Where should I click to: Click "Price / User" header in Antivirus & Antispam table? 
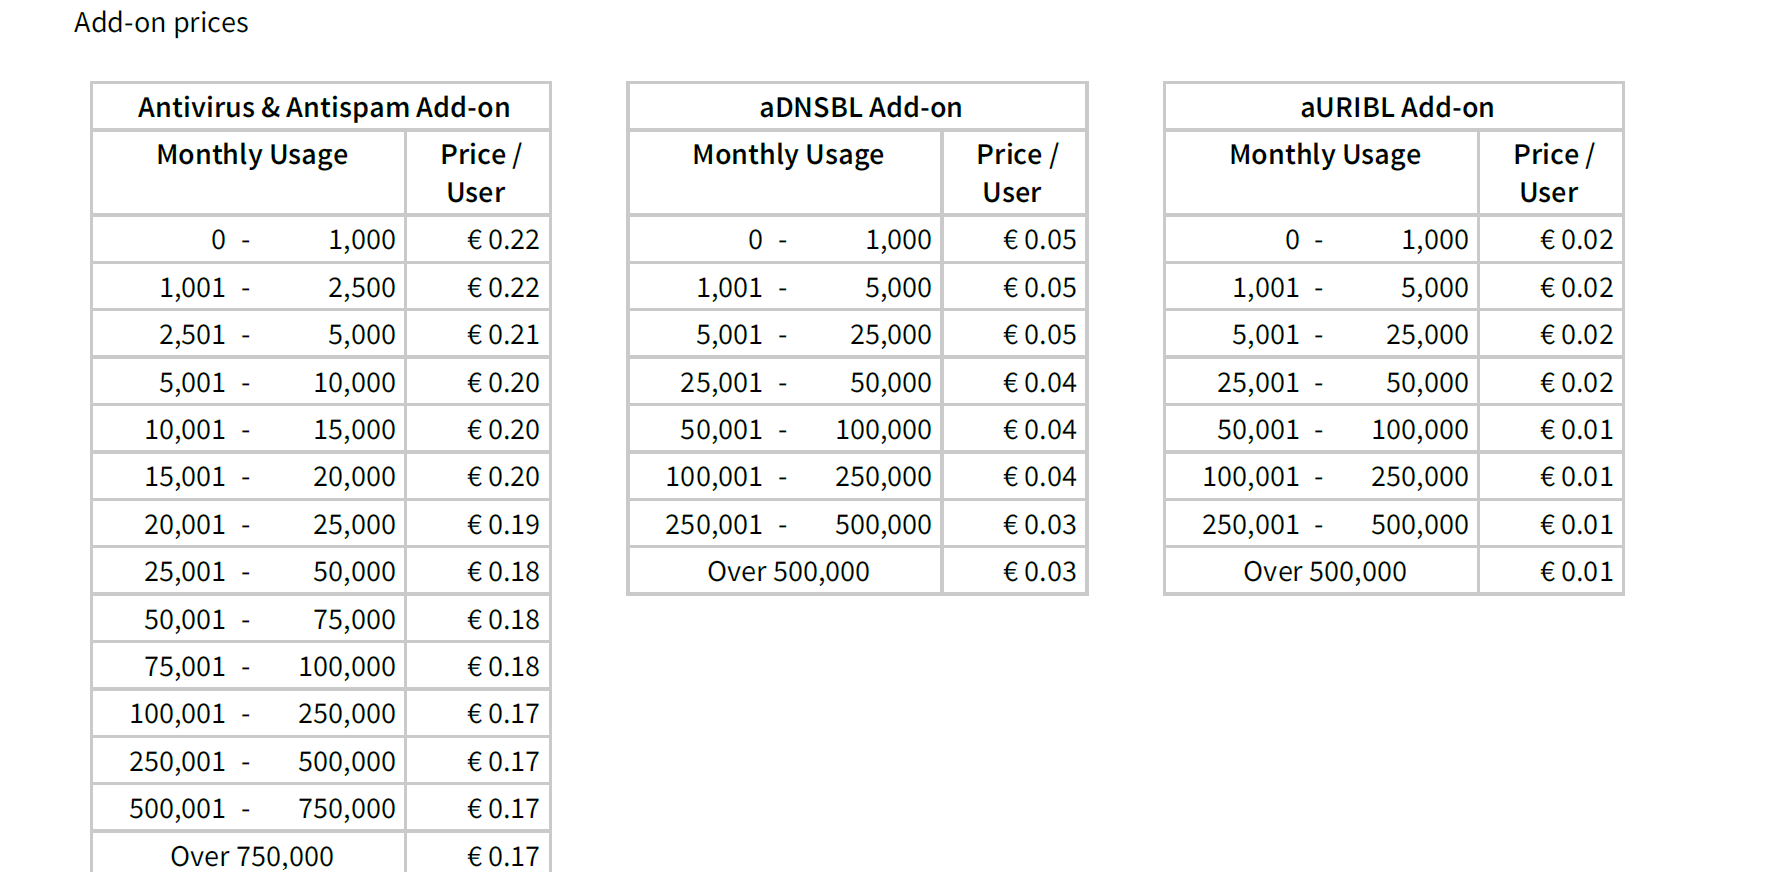(479, 173)
